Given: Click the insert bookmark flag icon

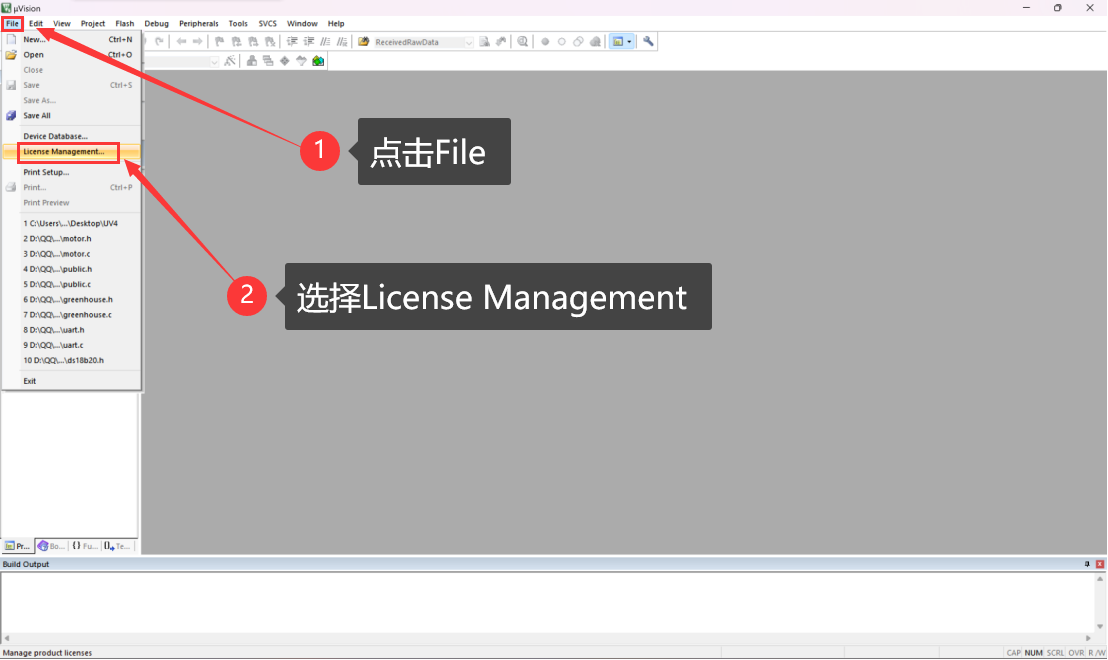Looking at the screenshot, I should click(x=219, y=42).
